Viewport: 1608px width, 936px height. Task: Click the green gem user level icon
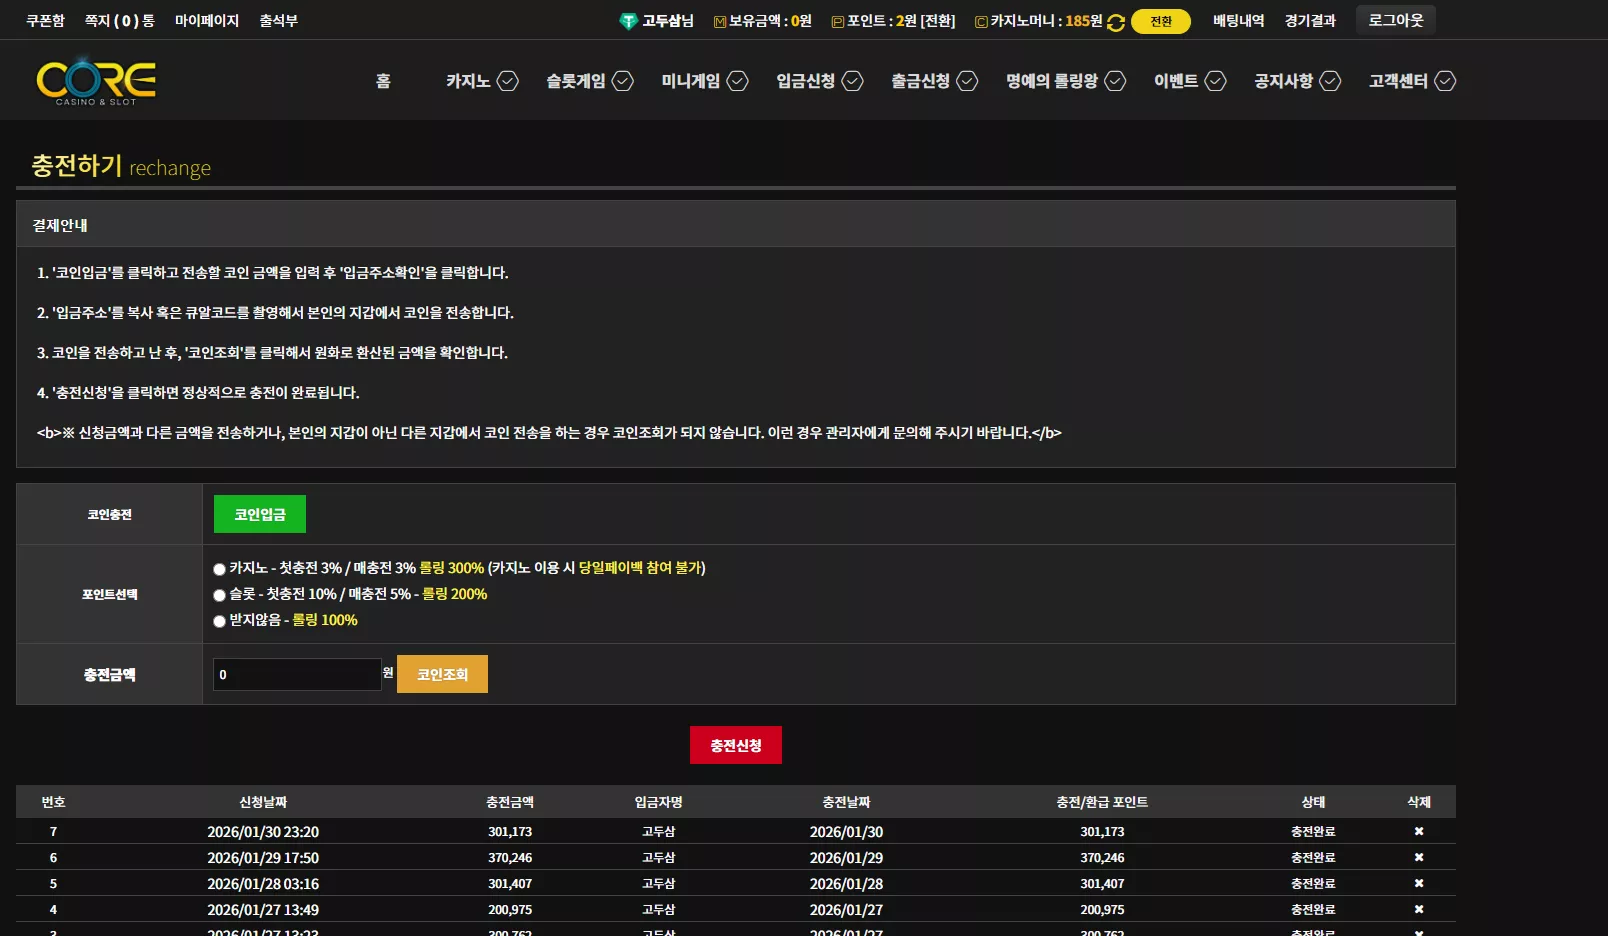tap(628, 21)
